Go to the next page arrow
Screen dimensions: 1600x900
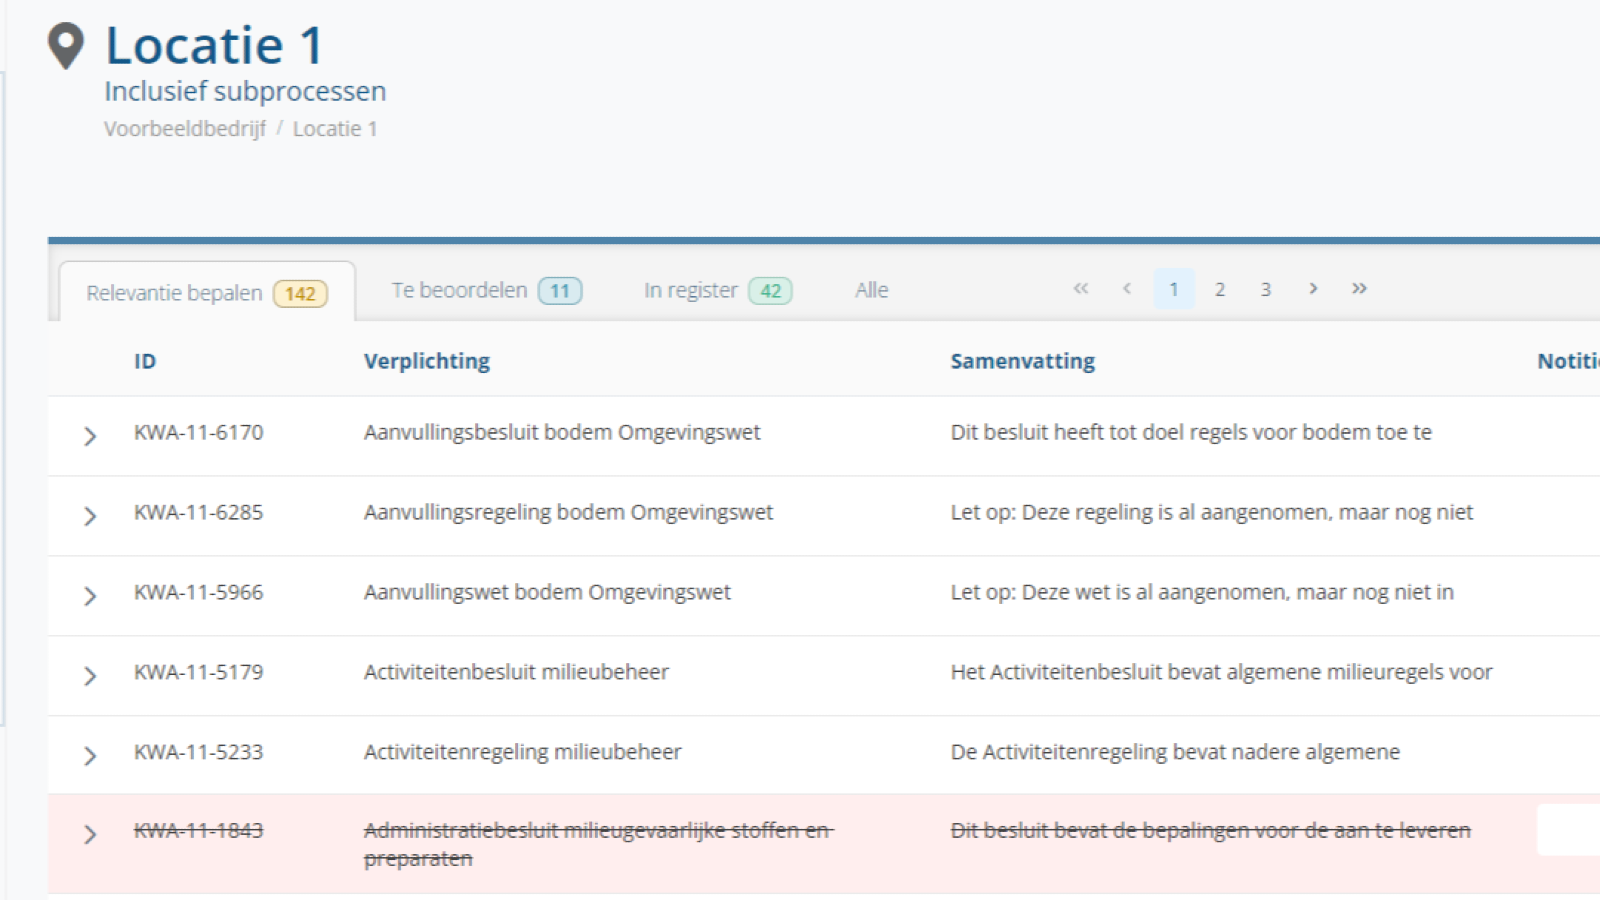click(1313, 289)
